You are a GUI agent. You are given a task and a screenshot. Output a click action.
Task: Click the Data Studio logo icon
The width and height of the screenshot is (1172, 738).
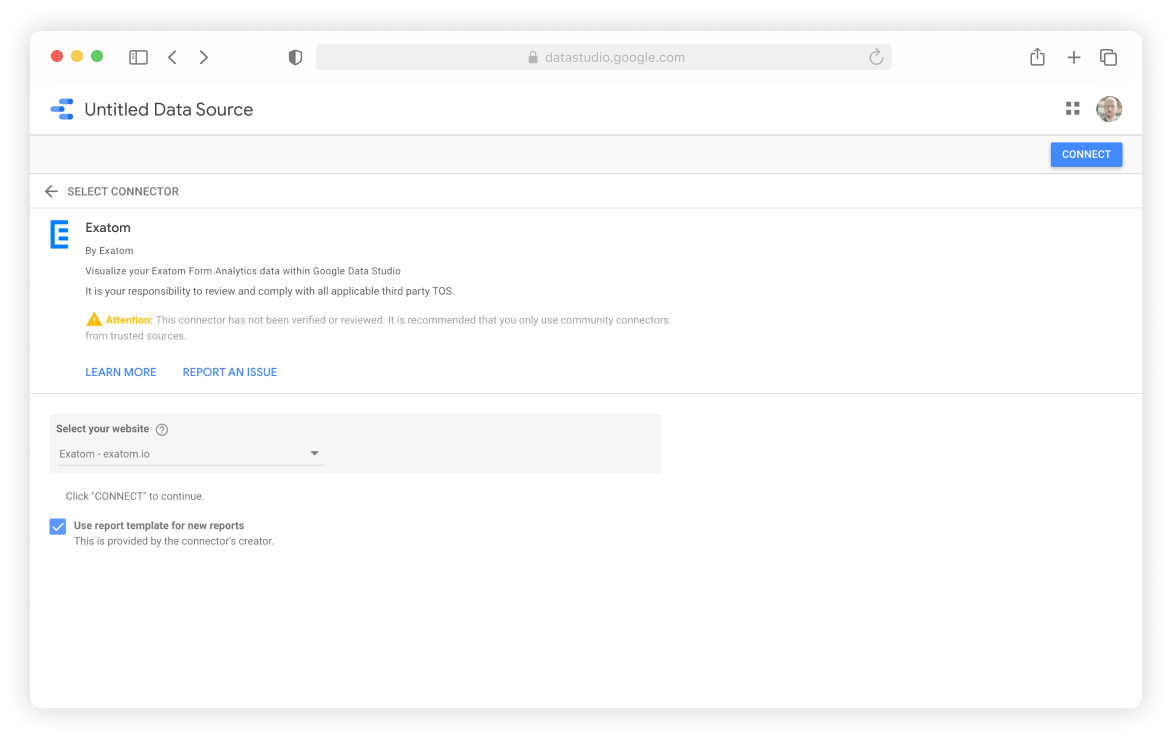(62, 109)
